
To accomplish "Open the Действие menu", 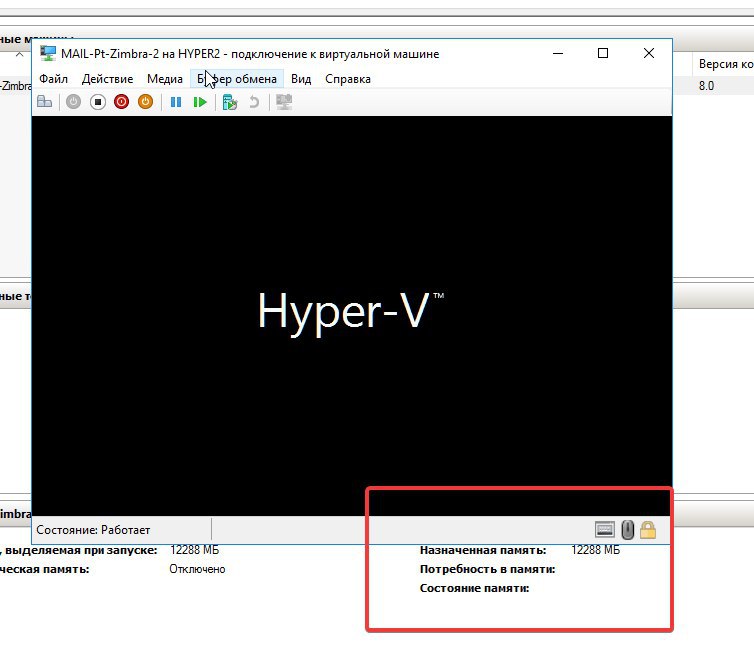I will click(x=107, y=79).
